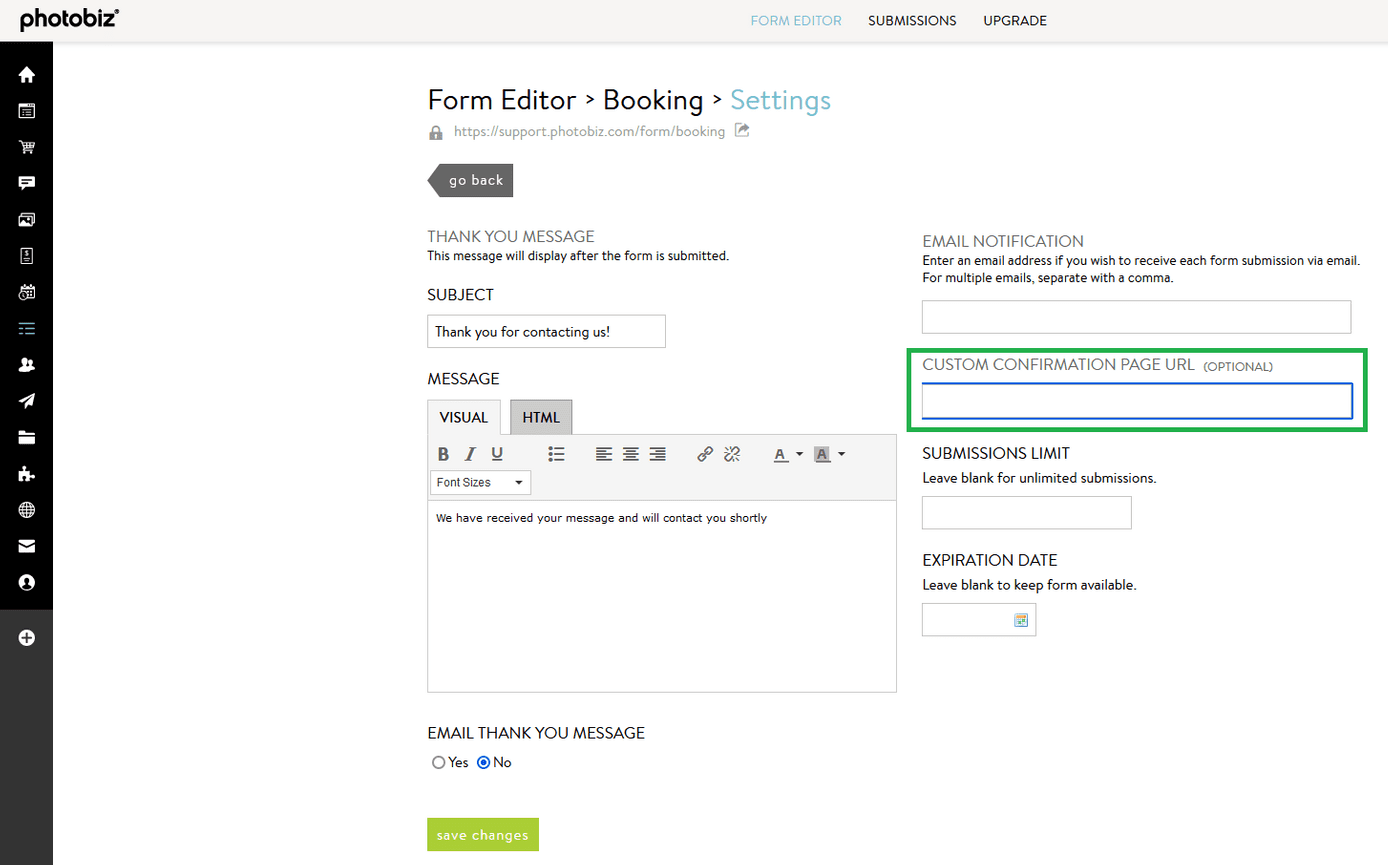Click inside the Custom Confirmation Page URL field
This screenshot has height=865, width=1388.
pos(1135,400)
